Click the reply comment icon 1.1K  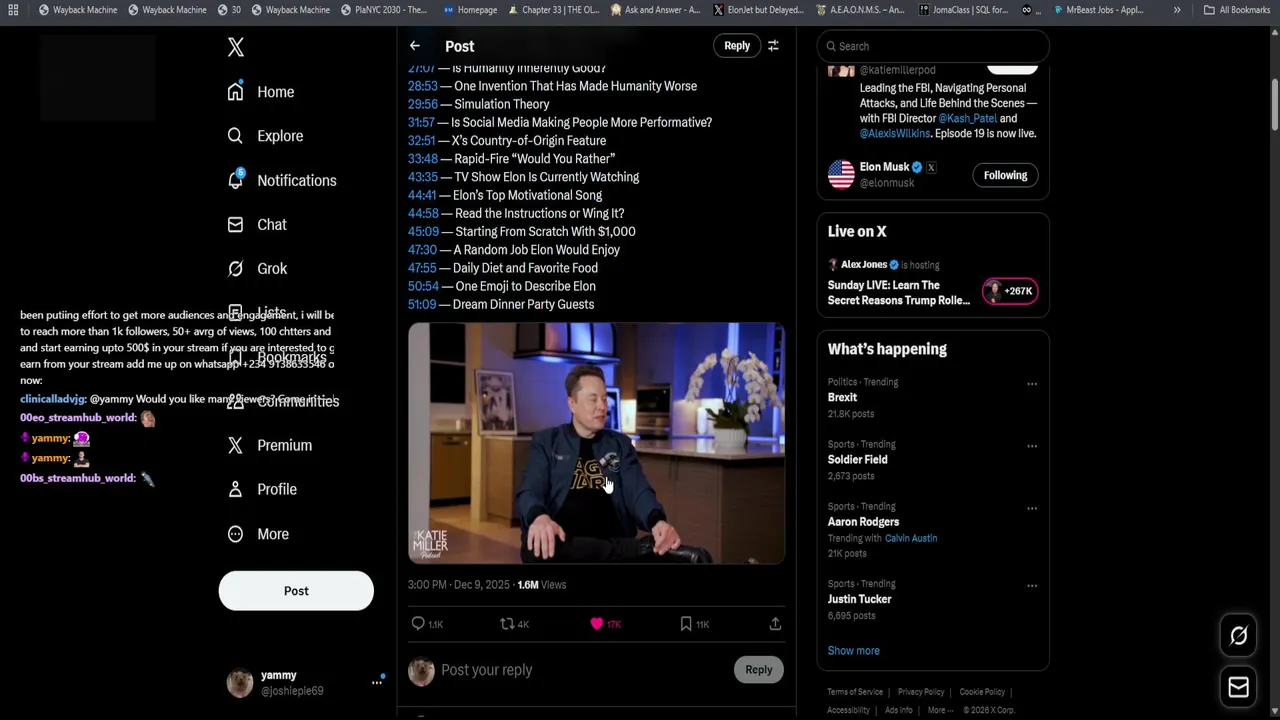coord(418,624)
